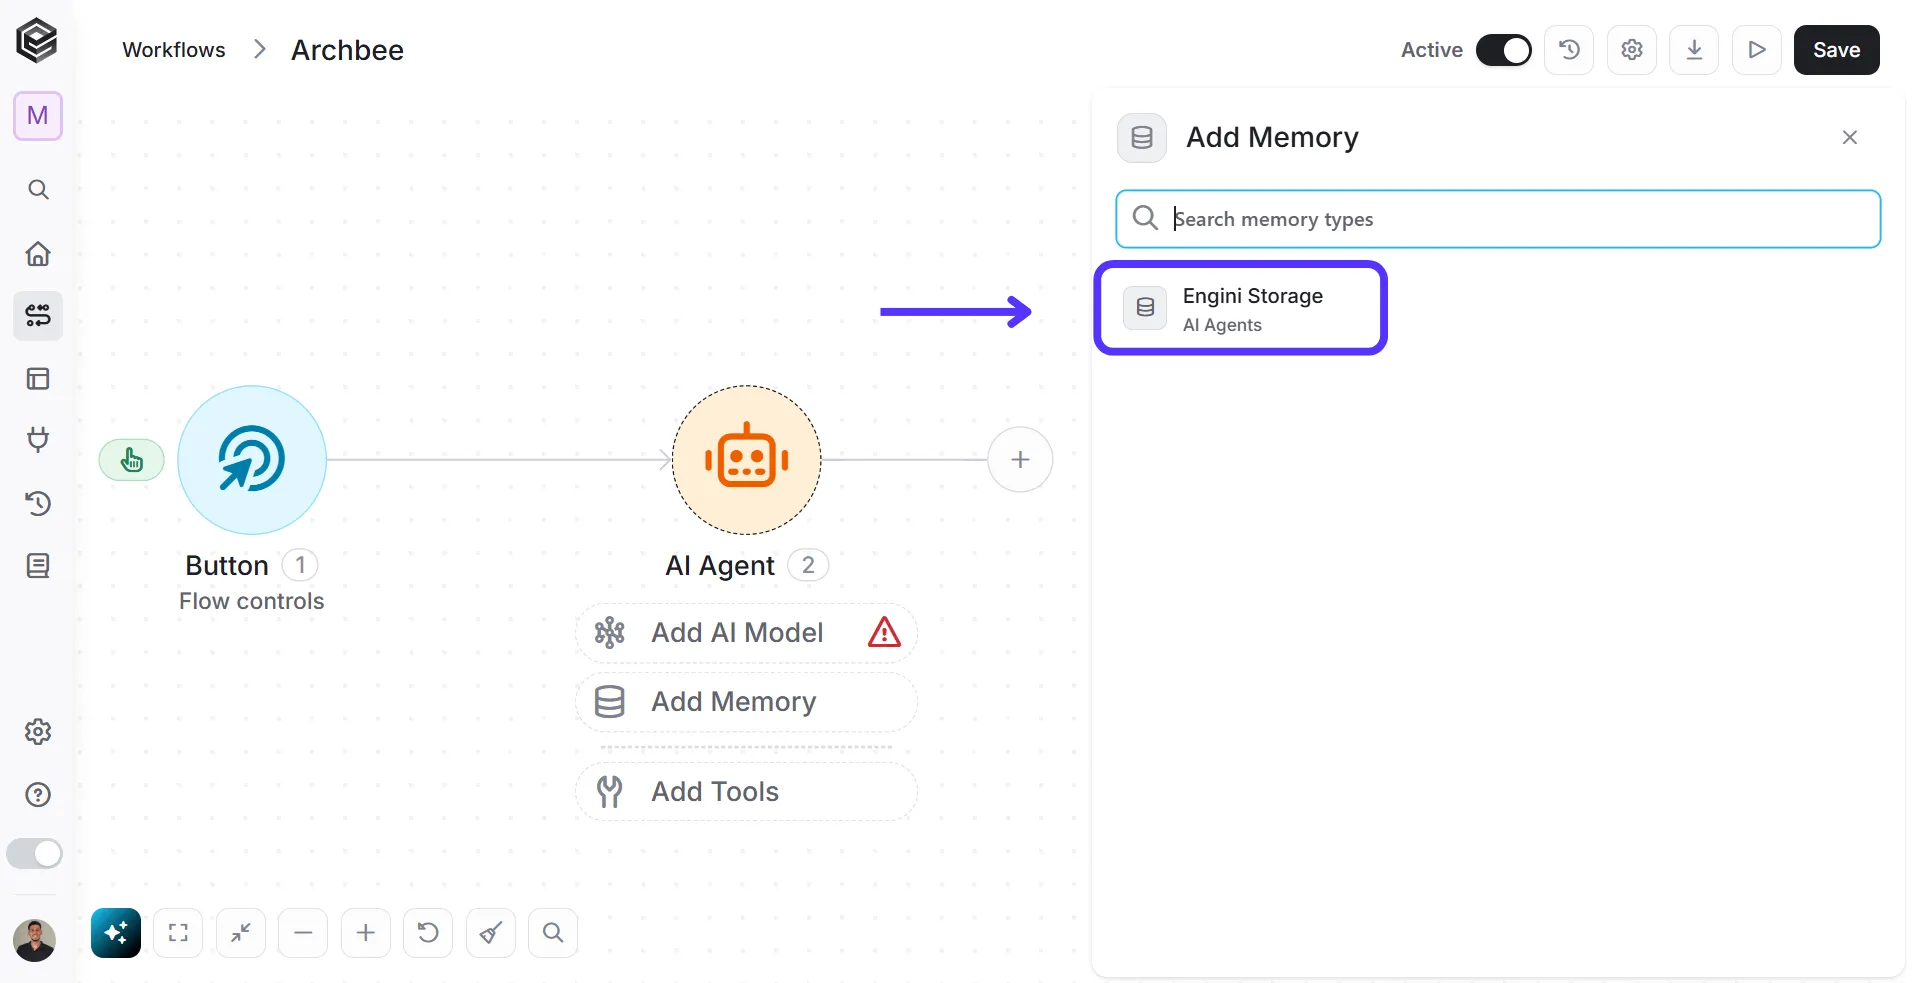Open the sidebar settings gear
The height and width of the screenshot is (983, 1912).
(38, 732)
